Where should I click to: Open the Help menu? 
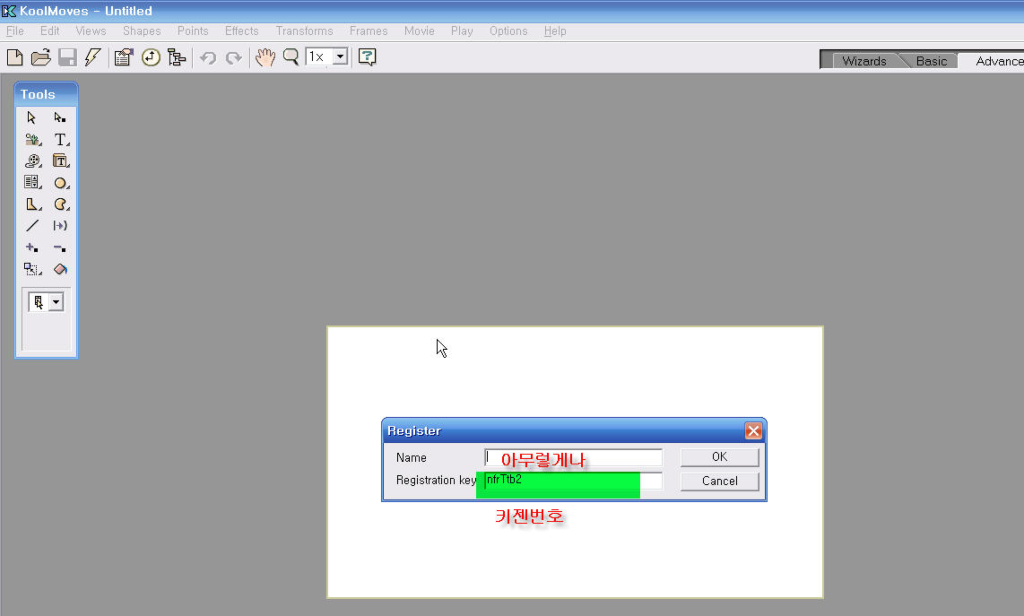(x=555, y=31)
